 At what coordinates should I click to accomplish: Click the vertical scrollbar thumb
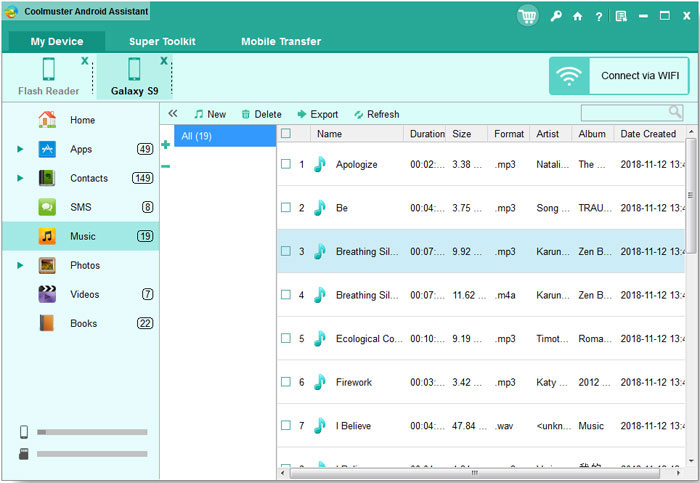[x=691, y=196]
